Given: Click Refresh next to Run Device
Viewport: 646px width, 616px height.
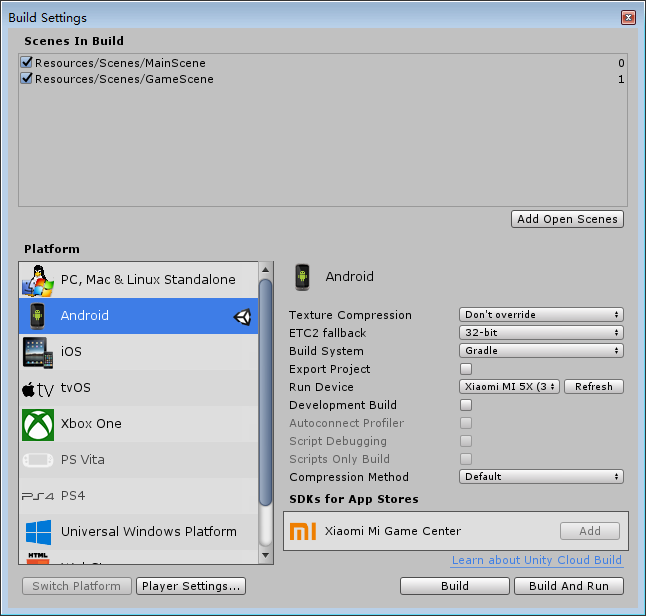Looking at the screenshot, I should tap(594, 386).
